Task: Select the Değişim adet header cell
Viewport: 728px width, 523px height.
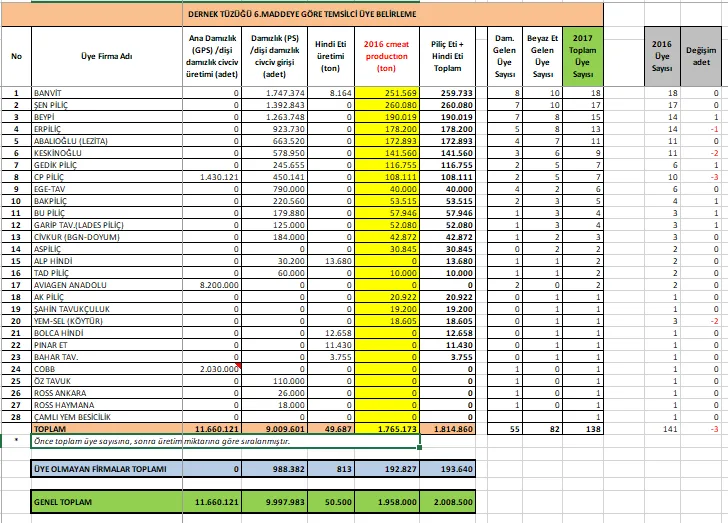Action: (x=701, y=56)
